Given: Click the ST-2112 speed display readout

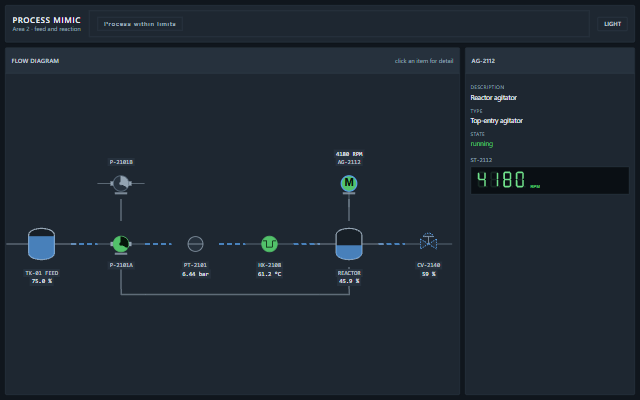Looking at the screenshot, I should (x=550, y=180).
